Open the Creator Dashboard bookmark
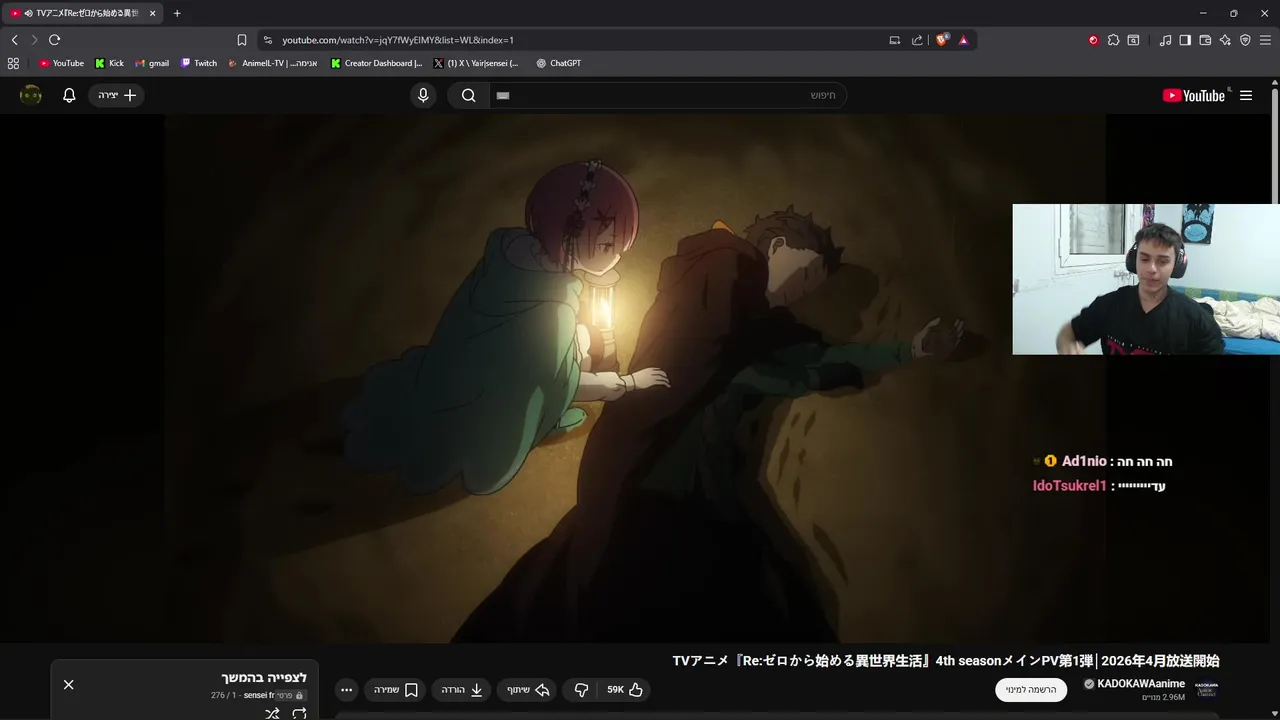1280x720 pixels. [377, 63]
